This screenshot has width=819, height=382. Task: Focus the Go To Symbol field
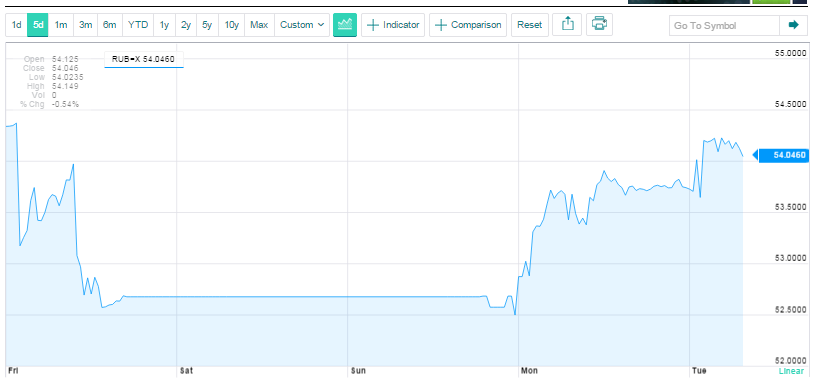tap(724, 25)
